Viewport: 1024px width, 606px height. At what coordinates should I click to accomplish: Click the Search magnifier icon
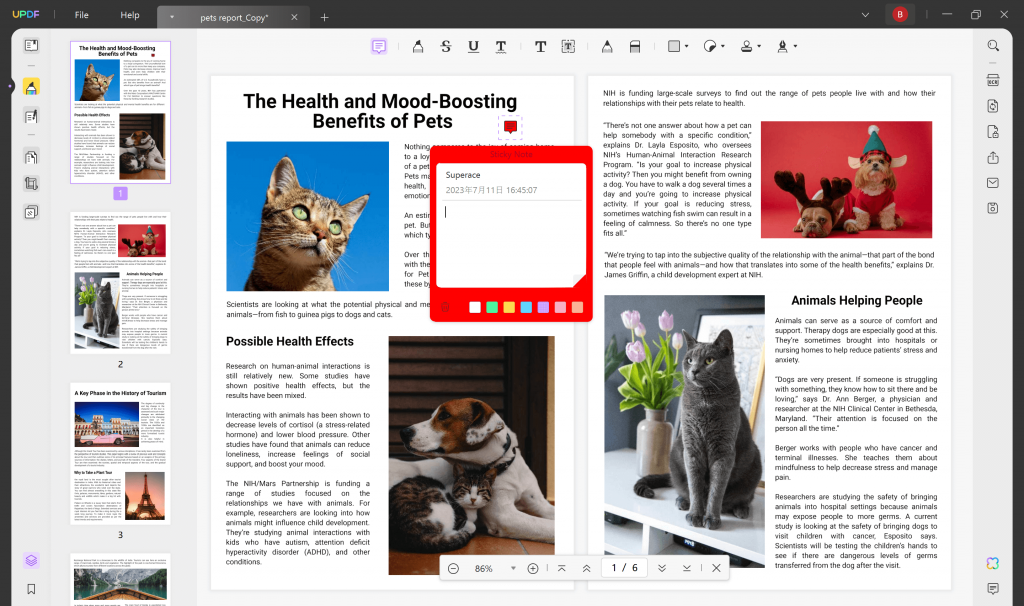[x=993, y=46]
